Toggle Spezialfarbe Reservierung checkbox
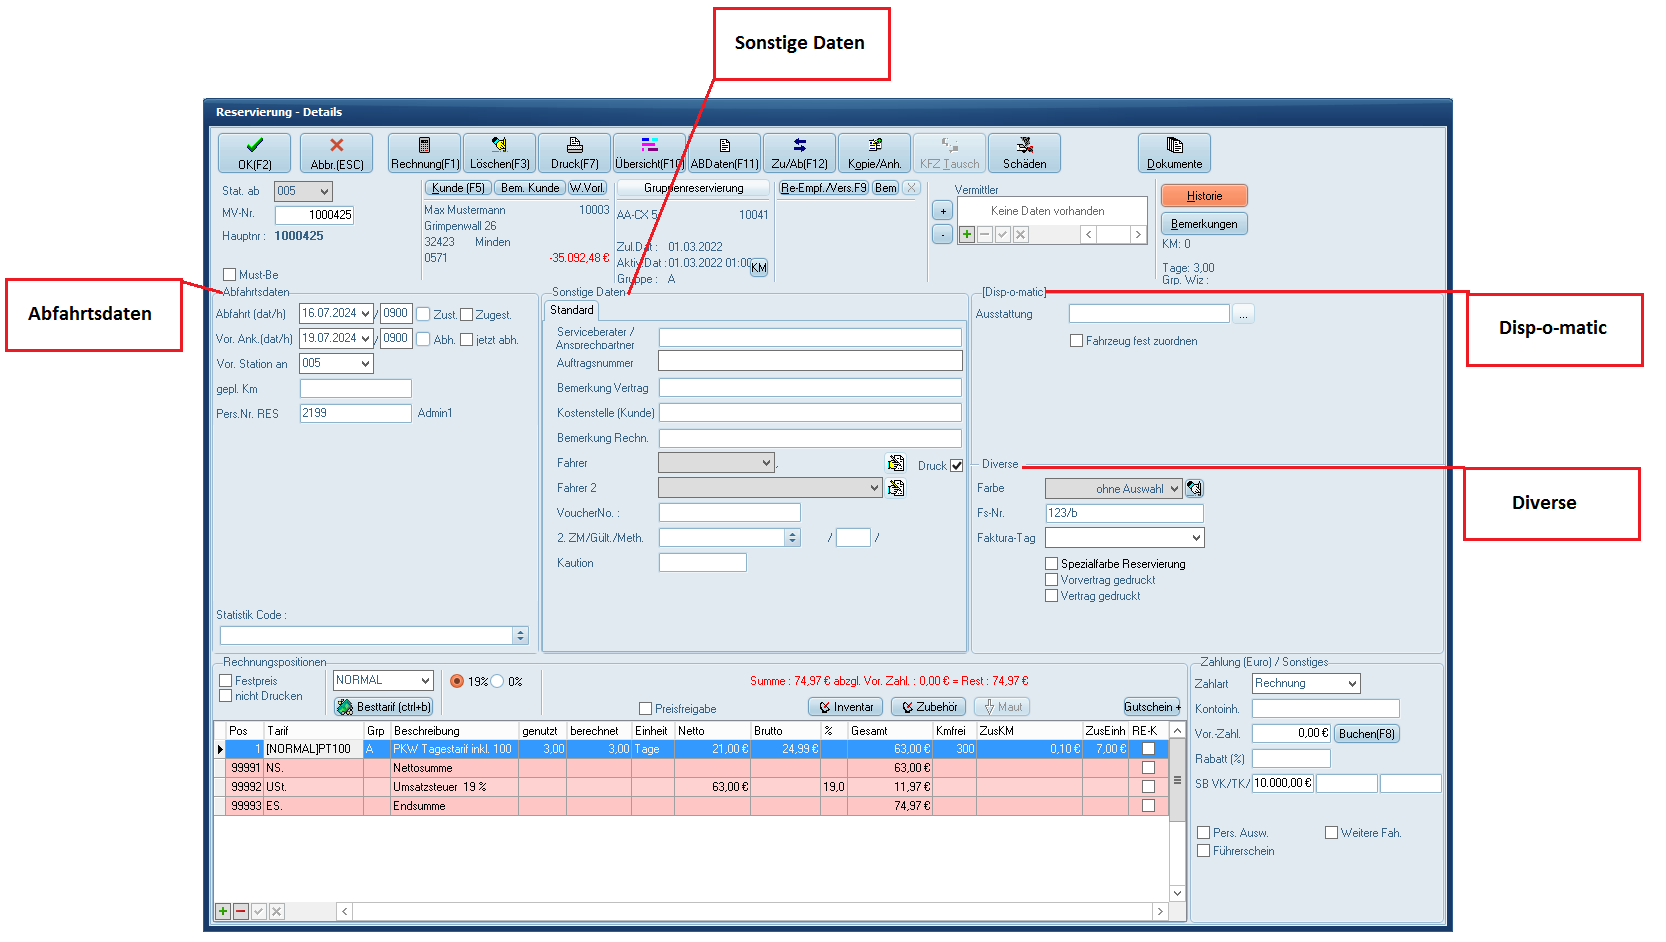Image resolution: width=1666 pixels, height=942 pixels. [1052, 564]
